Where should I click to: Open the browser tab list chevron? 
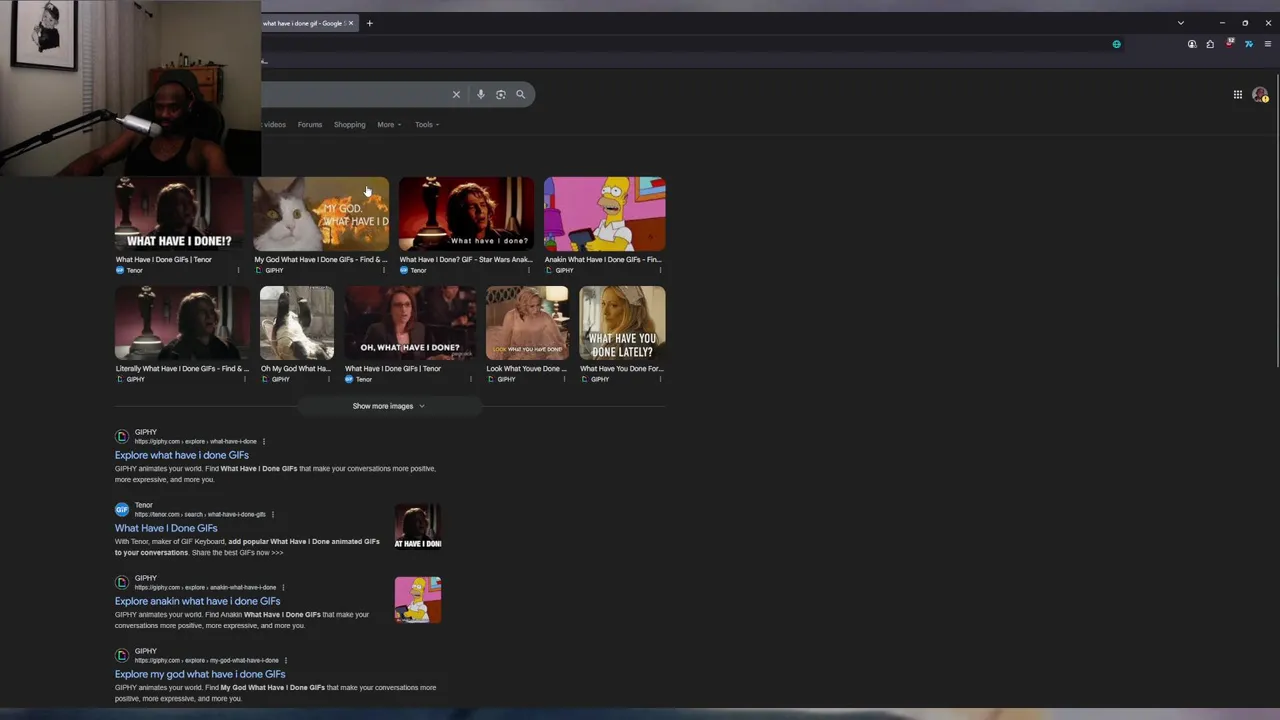pyautogui.click(x=1180, y=23)
